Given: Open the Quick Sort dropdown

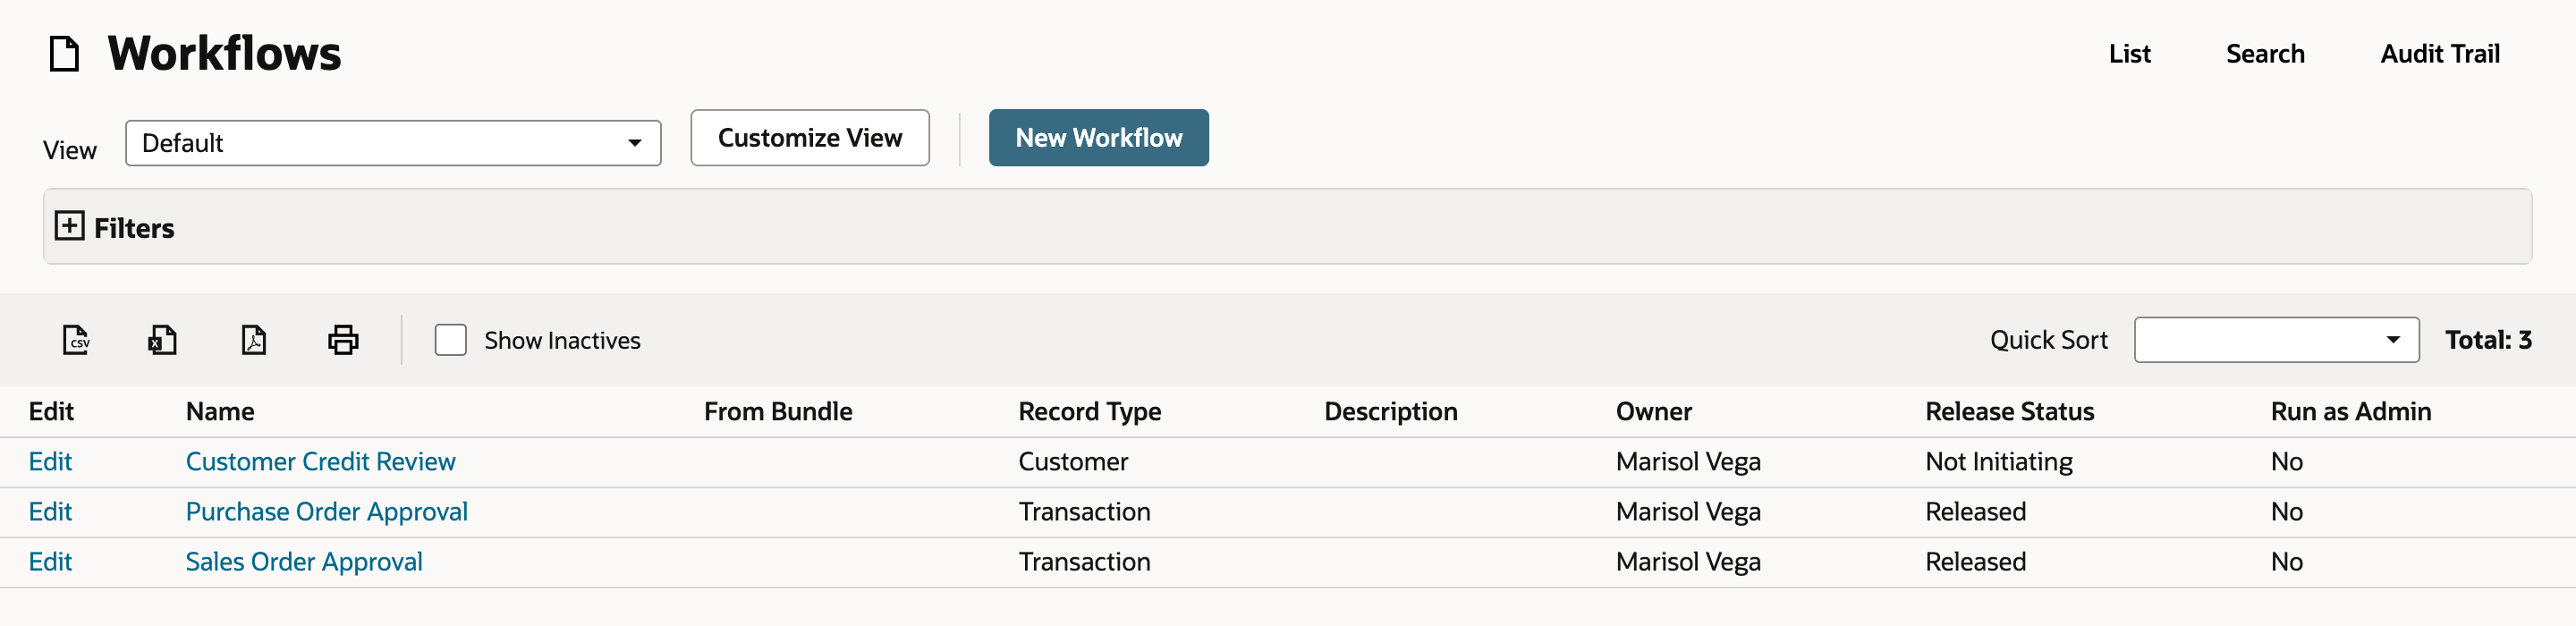Looking at the screenshot, I should tap(2276, 340).
